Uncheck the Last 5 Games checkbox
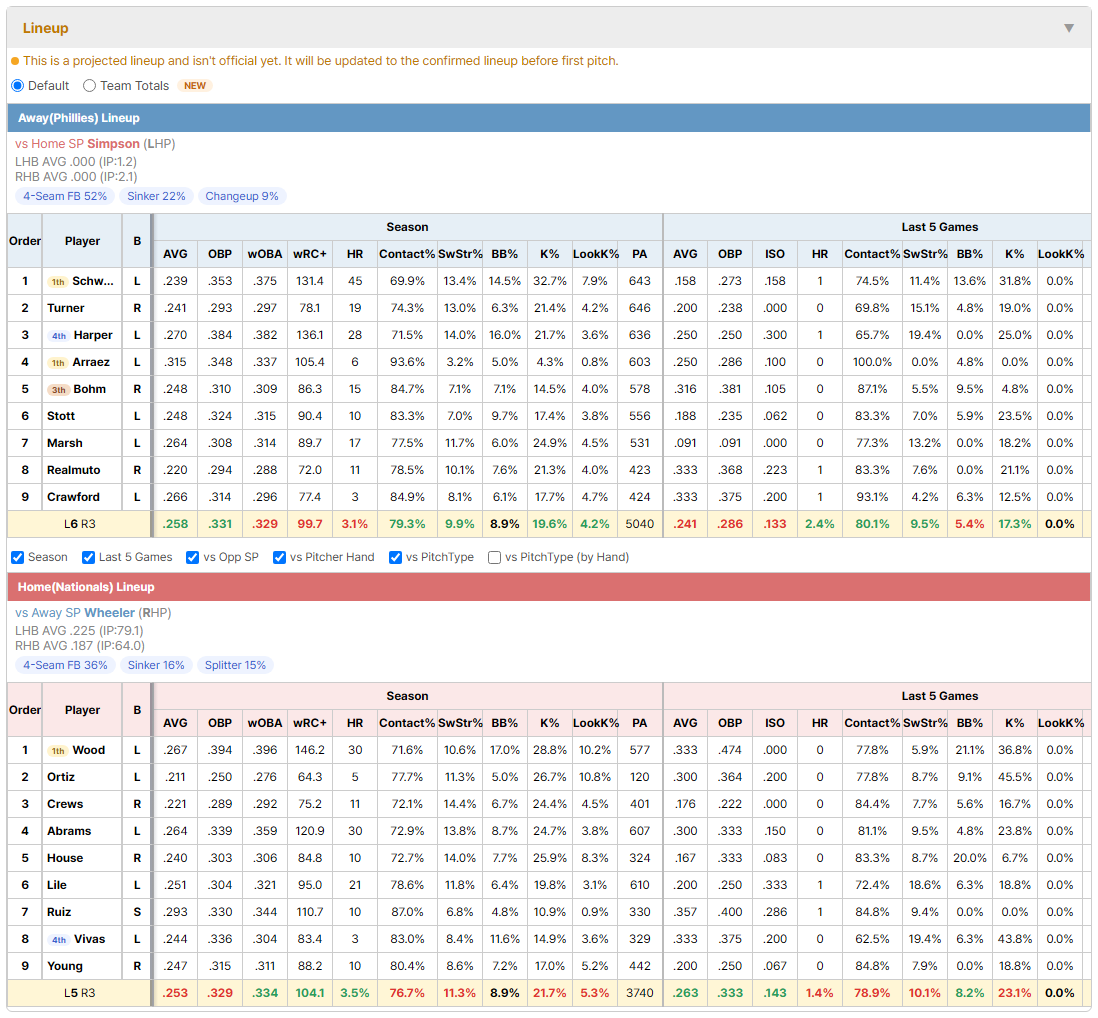The image size is (1098, 1018). (x=88, y=557)
